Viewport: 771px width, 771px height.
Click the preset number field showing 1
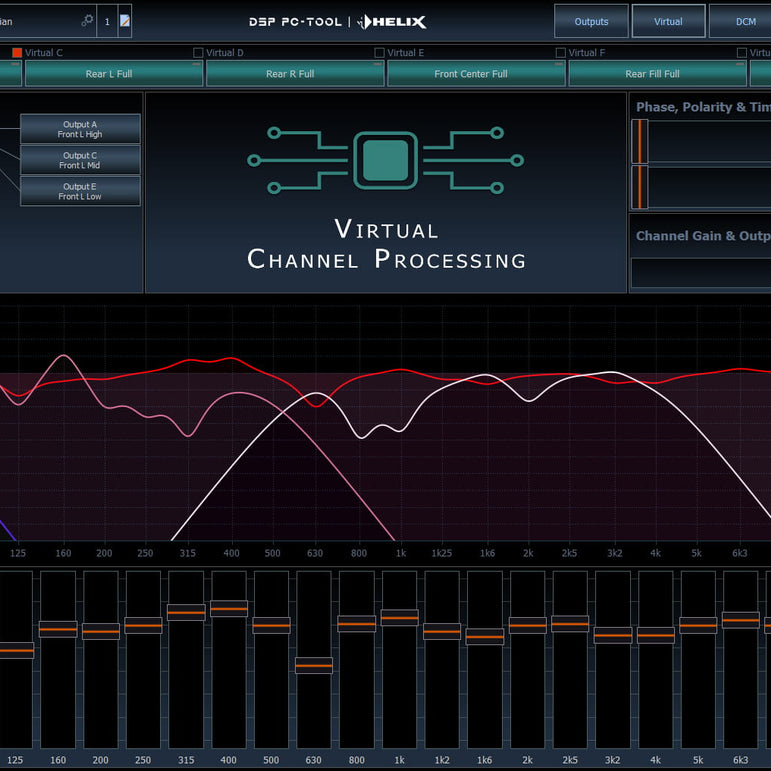pyautogui.click(x=107, y=20)
